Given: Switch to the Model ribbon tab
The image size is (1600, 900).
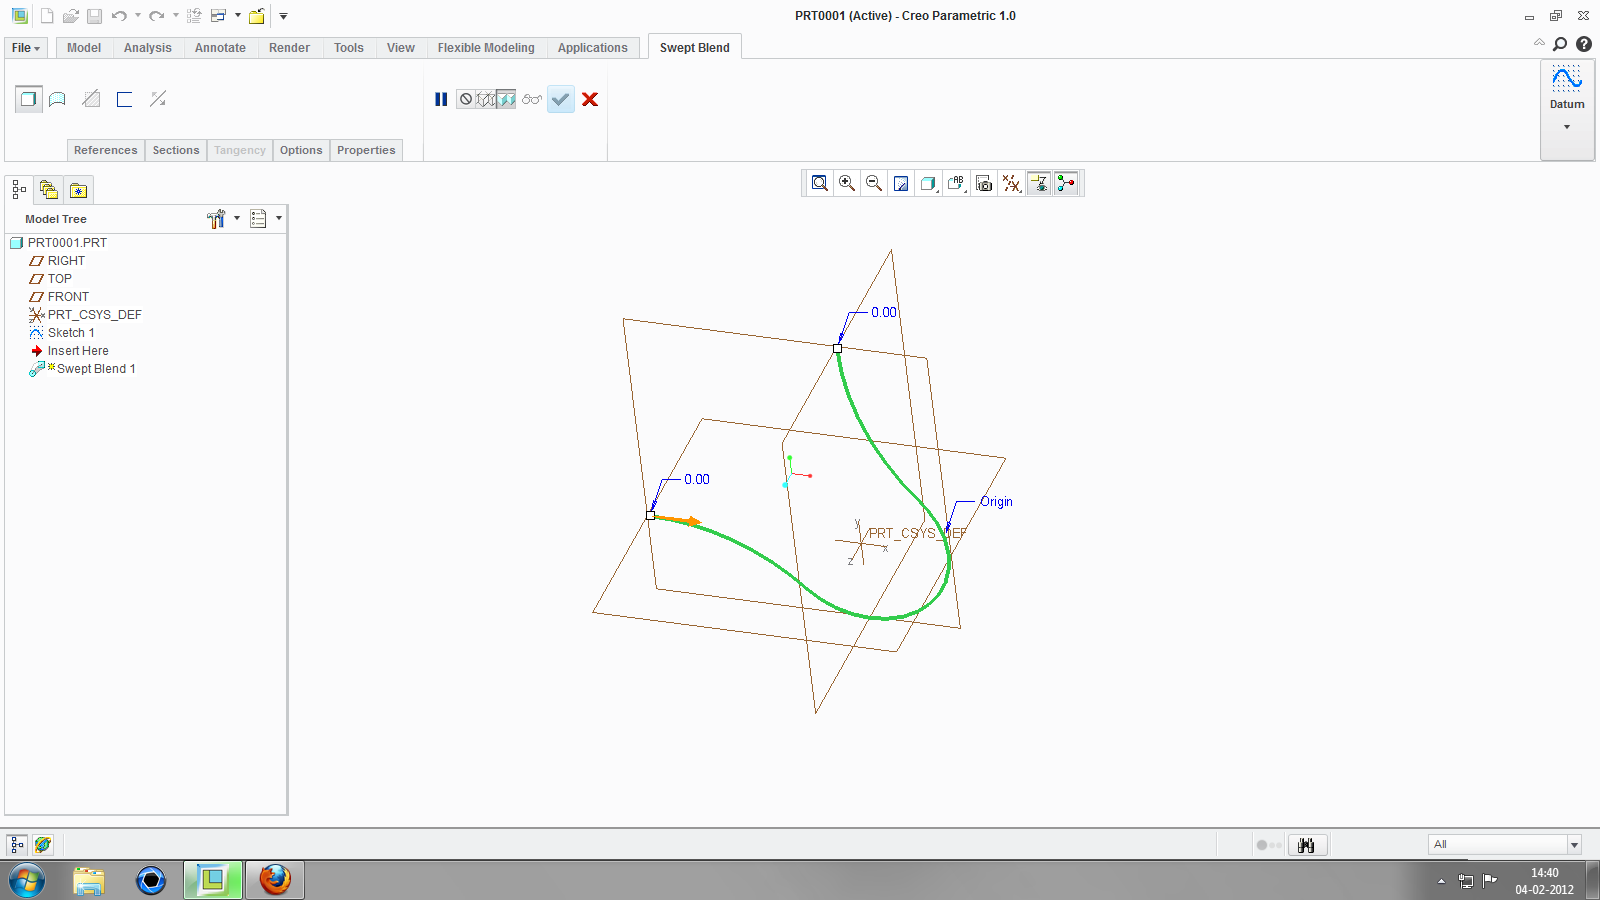Looking at the screenshot, I should (84, 48).
